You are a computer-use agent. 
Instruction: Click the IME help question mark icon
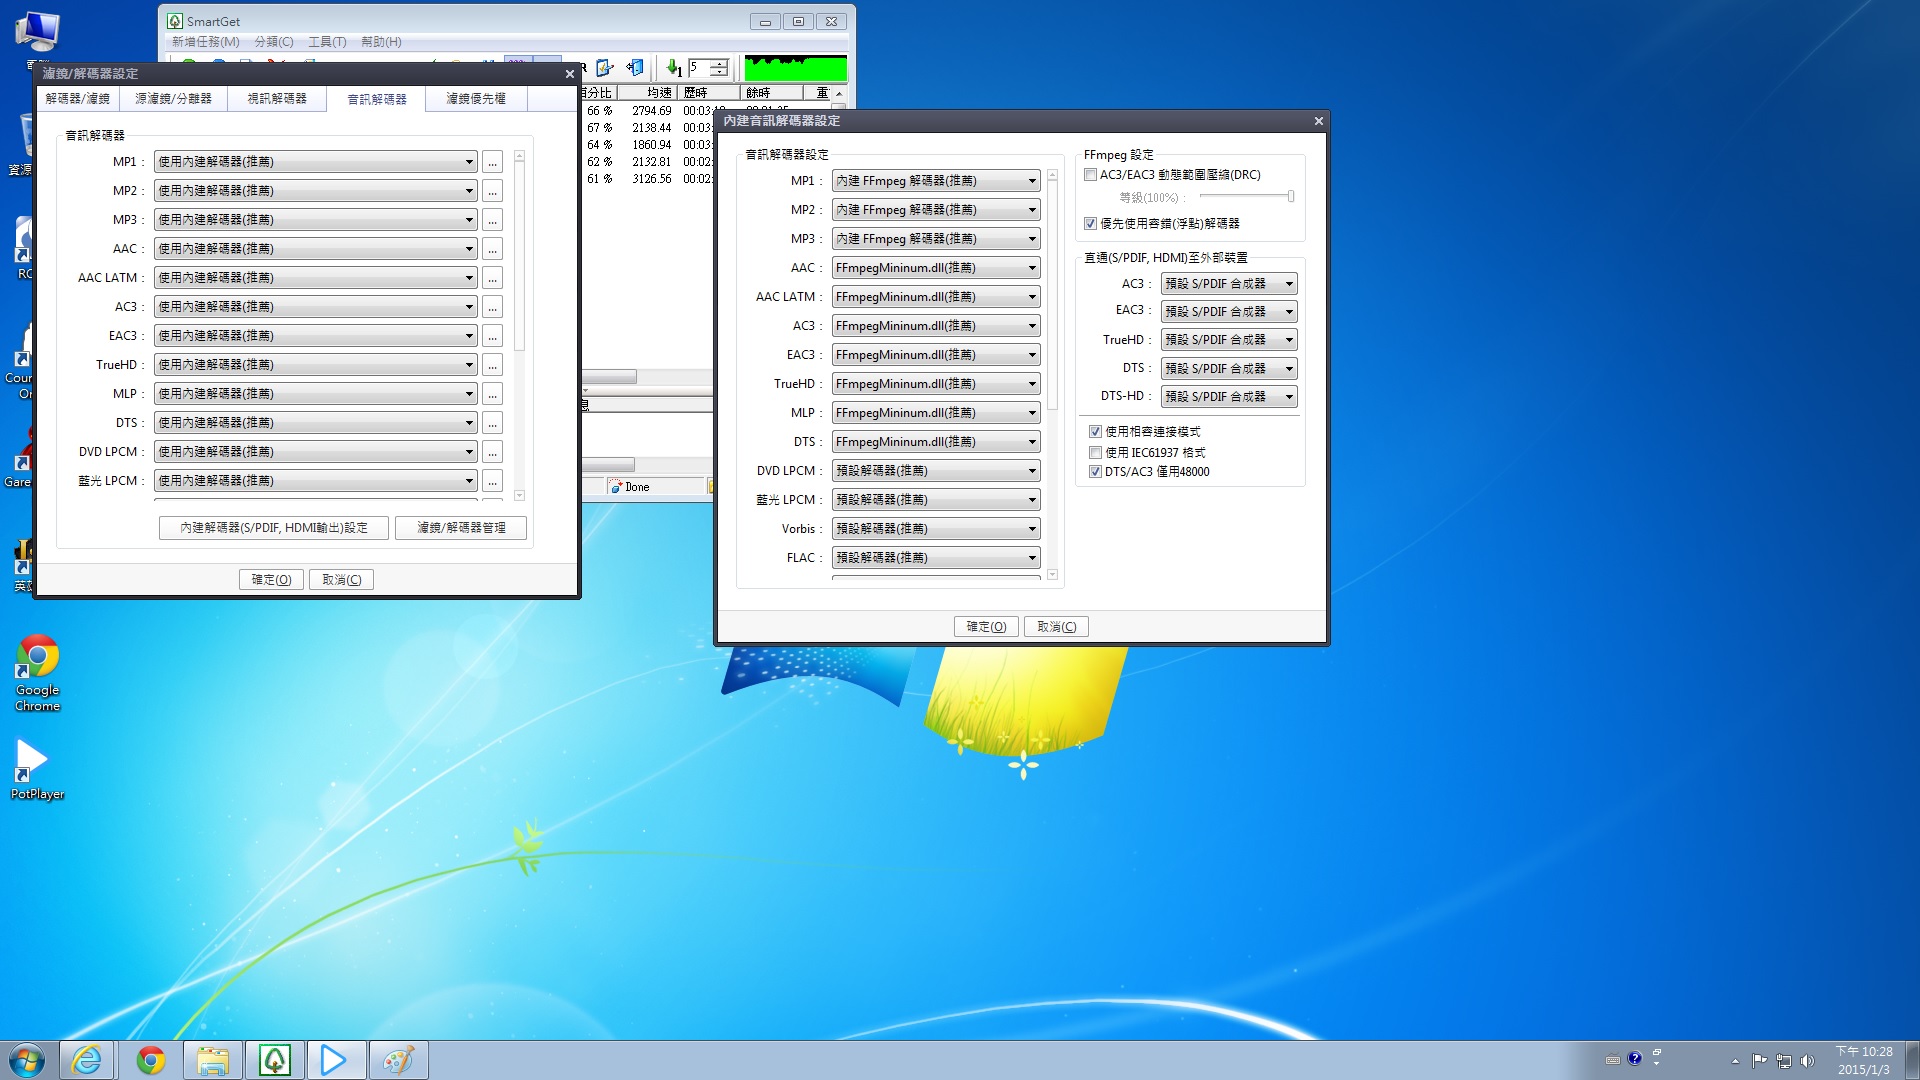click(1635, 1059)
